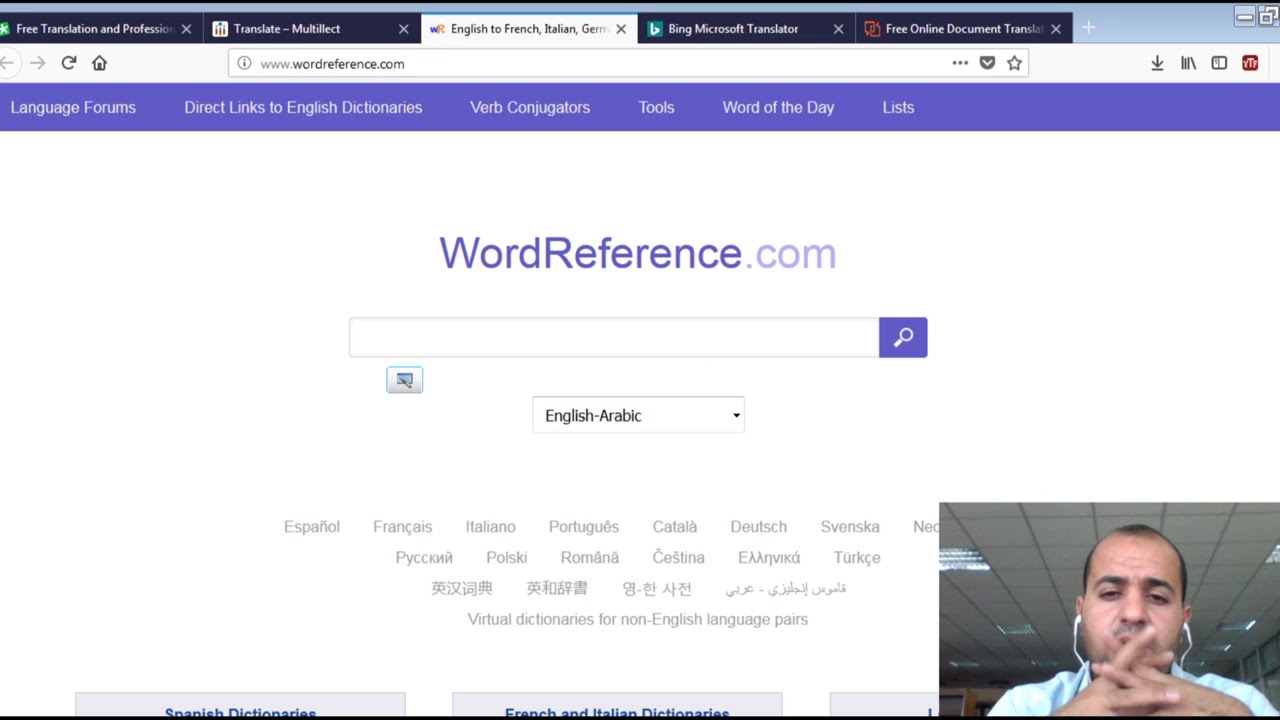Viewport: 1280px width, 720px height.
Task: Open the Svenska site link
Action: click(850, 527)
